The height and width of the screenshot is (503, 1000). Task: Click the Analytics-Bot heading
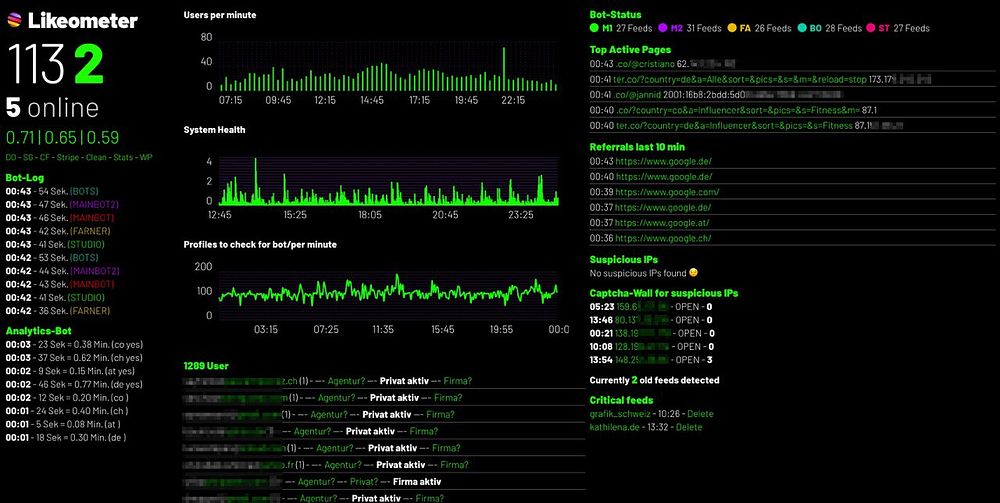point(38,331)
